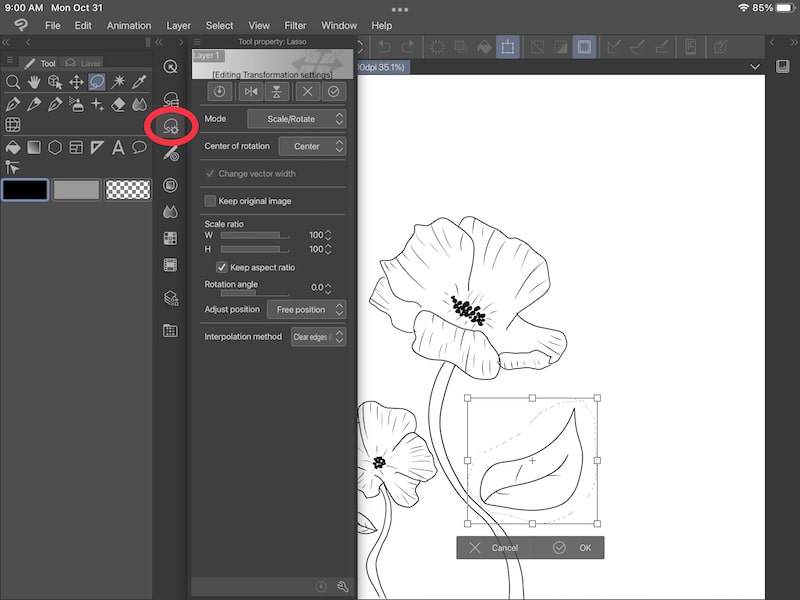The width and height of the screenshot is (800, 600).
Task: Select the black main color swatch
Action: [25, 188]
